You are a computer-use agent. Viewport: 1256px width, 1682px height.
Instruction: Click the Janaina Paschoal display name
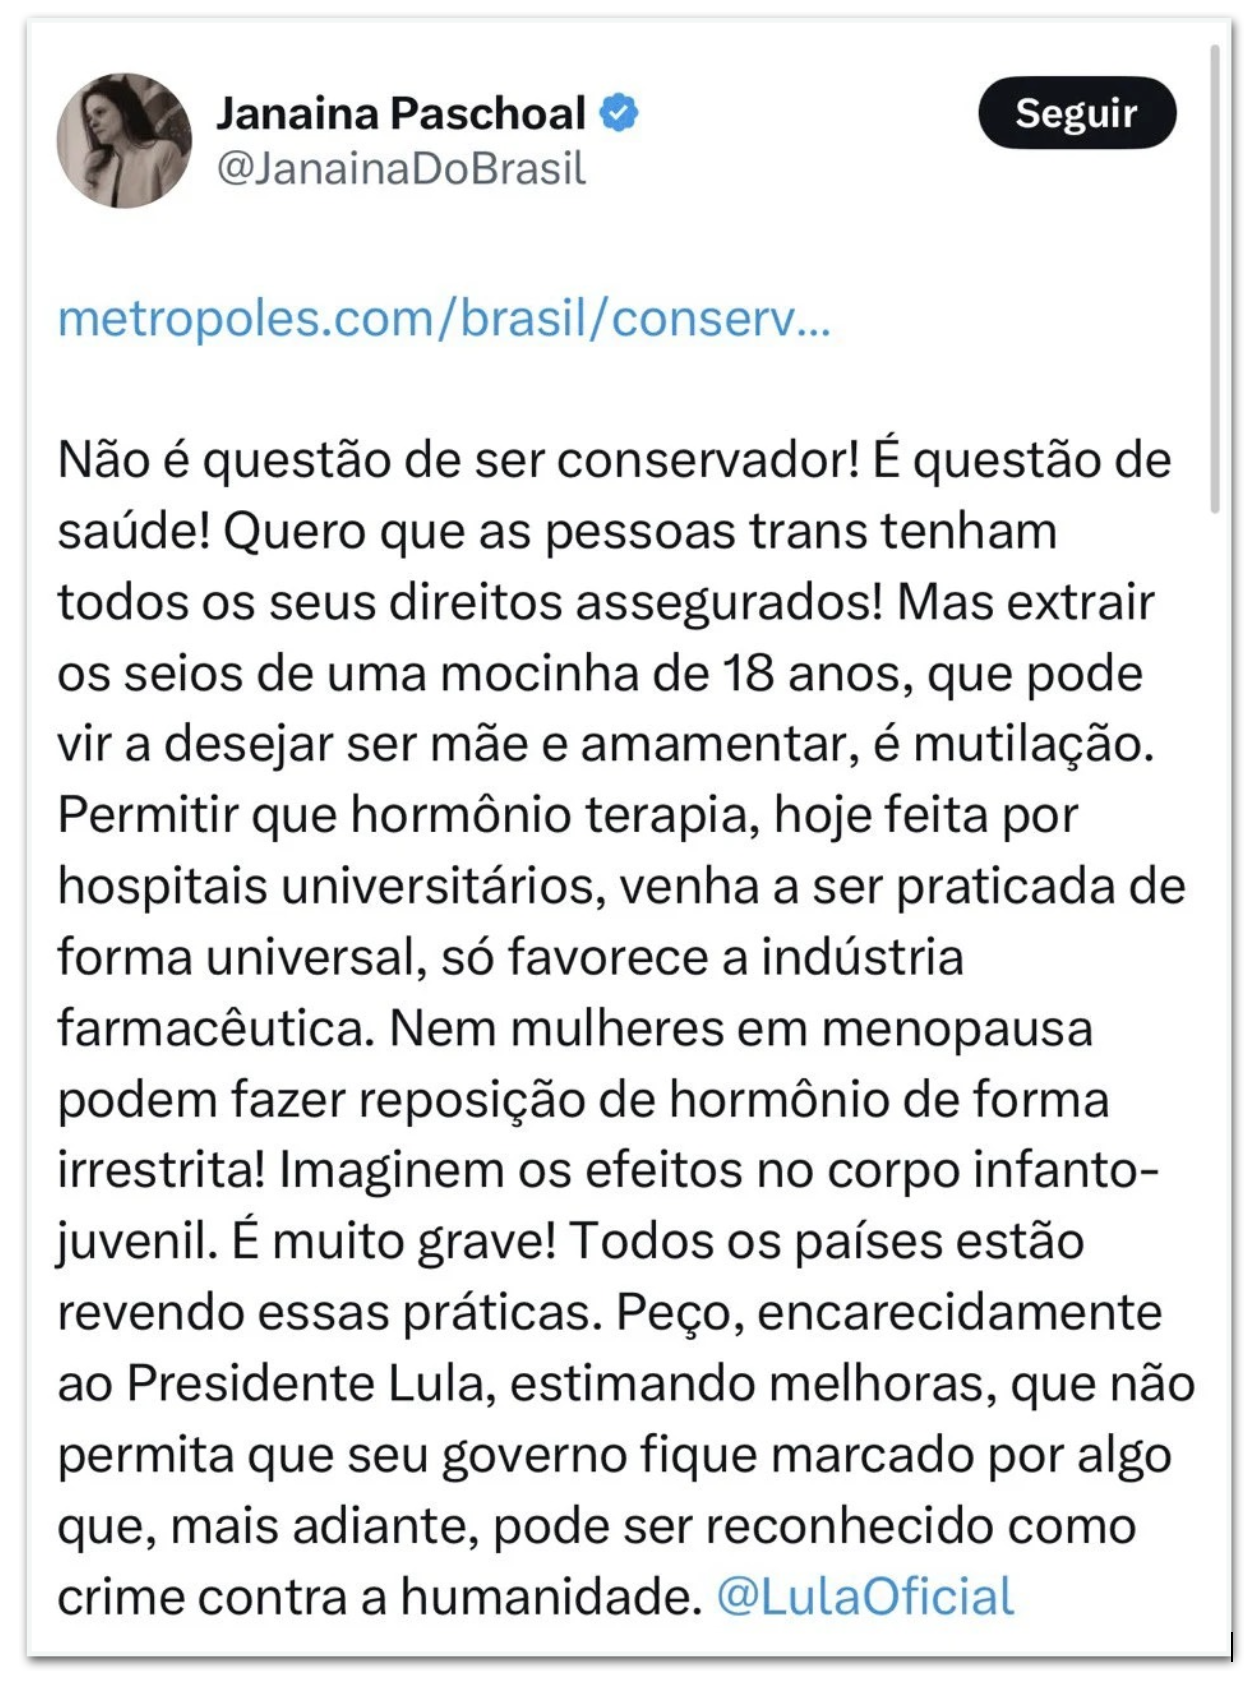(x=401, y=113)
